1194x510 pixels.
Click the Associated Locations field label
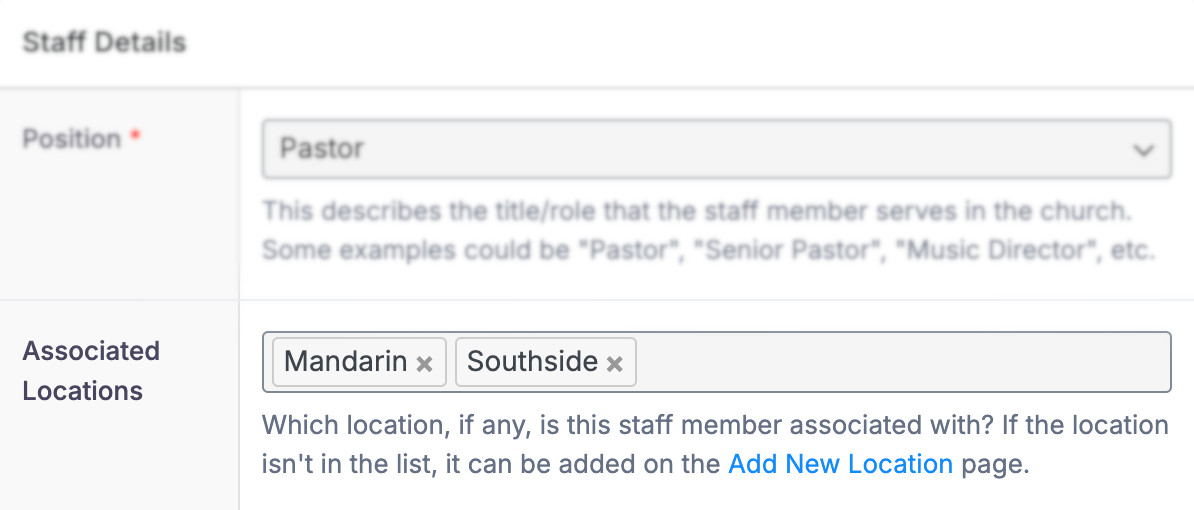(91, 370)
